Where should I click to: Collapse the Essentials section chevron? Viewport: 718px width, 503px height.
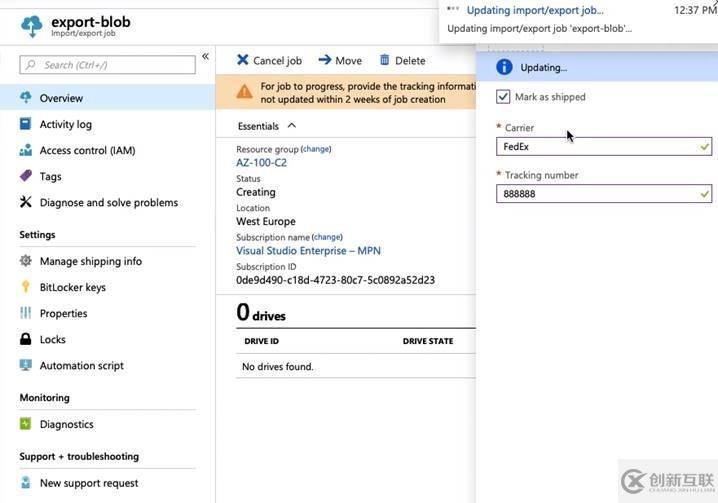click(292, 126)
